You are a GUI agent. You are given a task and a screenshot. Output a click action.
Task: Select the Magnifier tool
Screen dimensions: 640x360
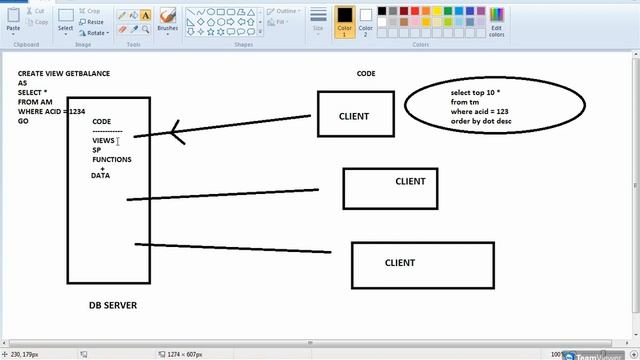pos(145,29)
